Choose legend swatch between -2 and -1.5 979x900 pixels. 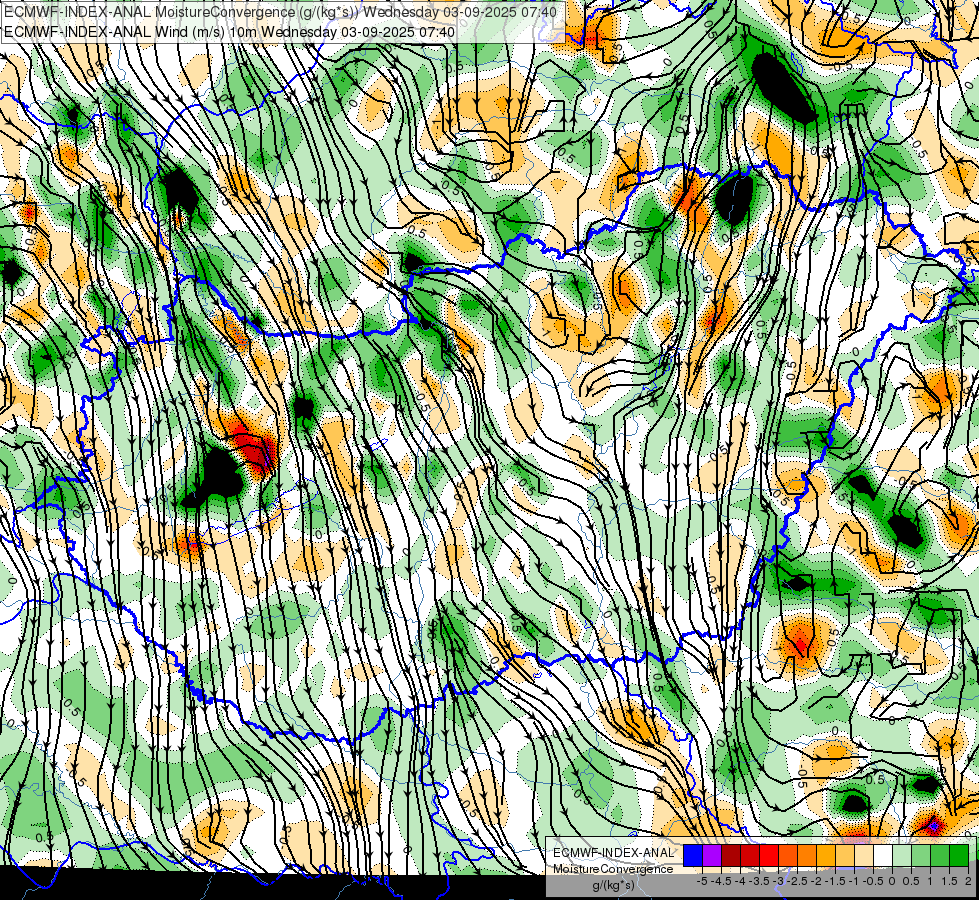tap(826, 855)
